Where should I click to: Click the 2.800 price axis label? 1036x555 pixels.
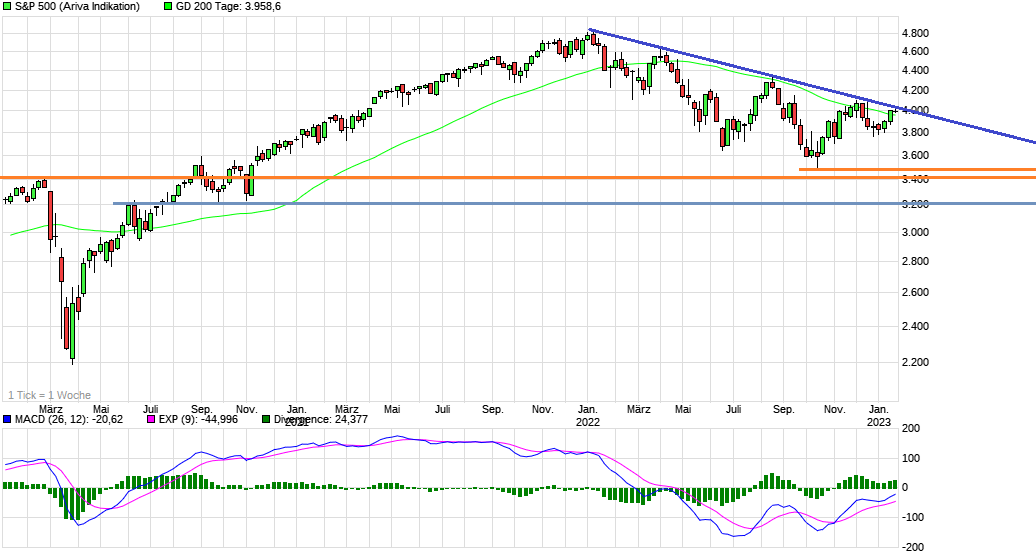pyautogui.click(x=915, y=261)
